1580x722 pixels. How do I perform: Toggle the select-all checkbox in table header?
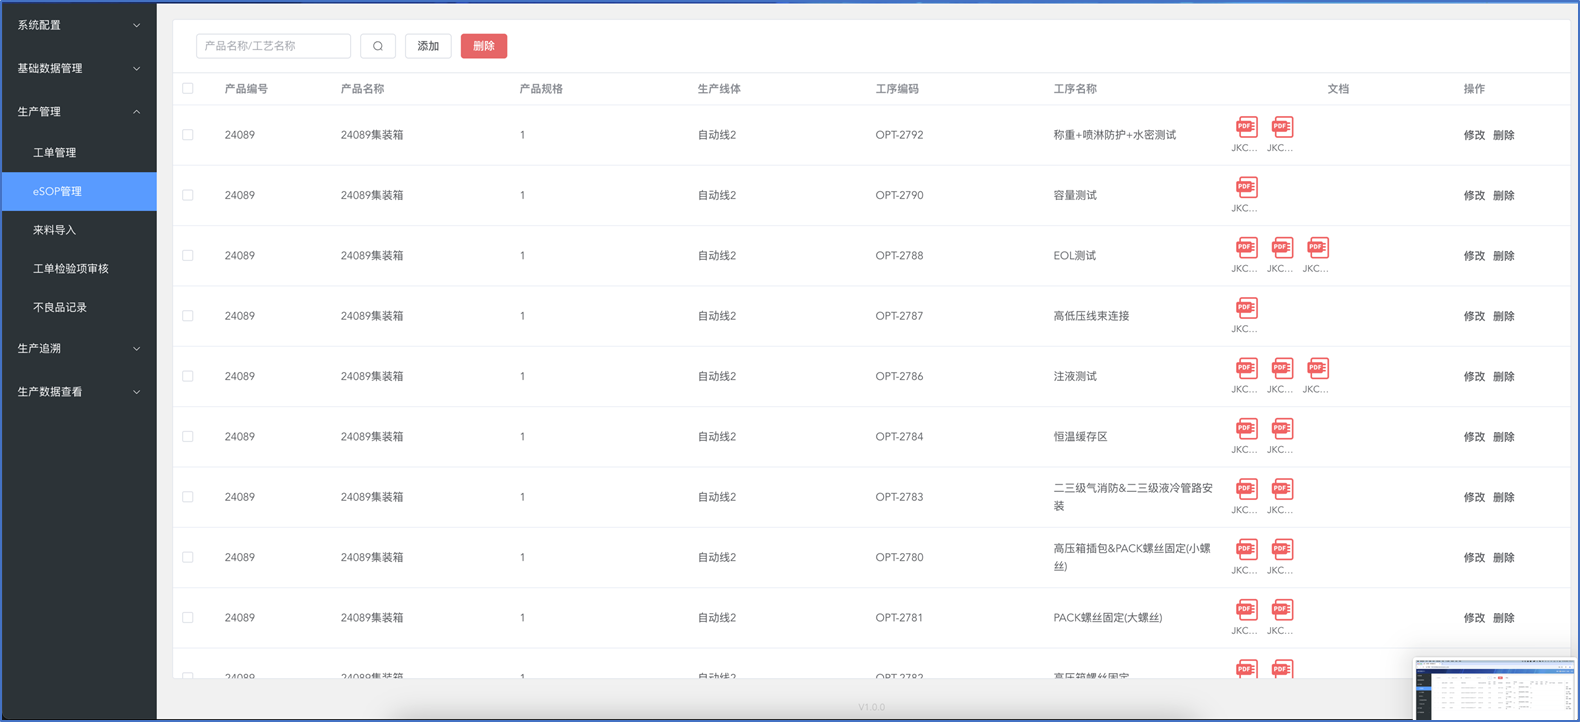188,89
